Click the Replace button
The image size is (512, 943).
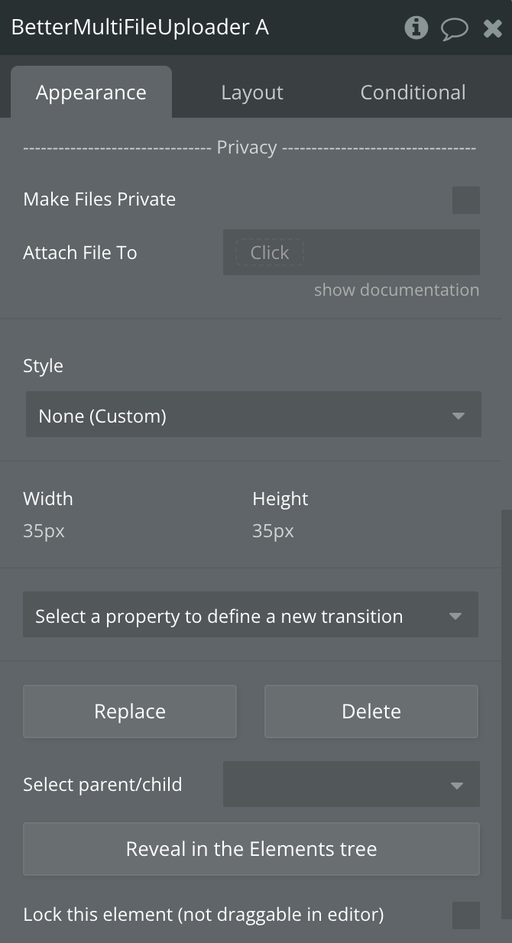130,711
